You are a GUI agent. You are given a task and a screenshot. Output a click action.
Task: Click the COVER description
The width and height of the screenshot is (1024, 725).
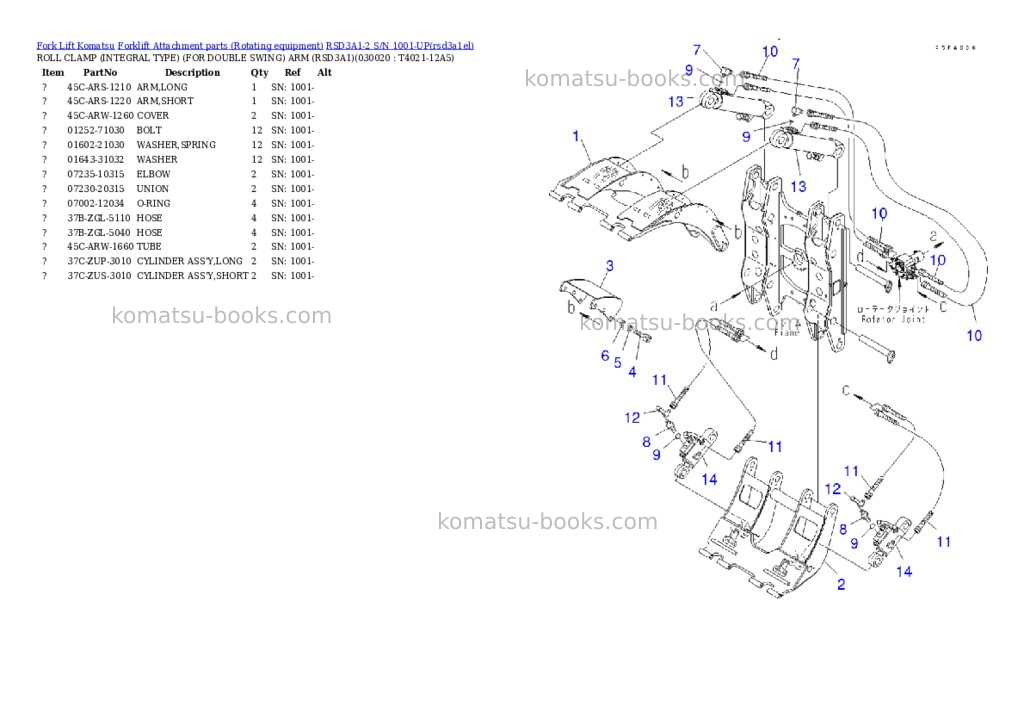pyautogui.click(x=153, y=116)
